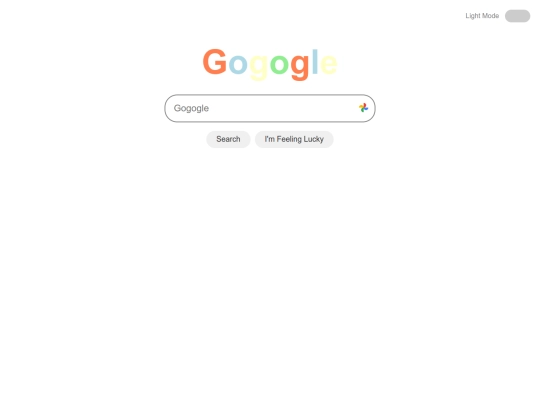Viewport: 540px width, 405px height.
Task: Click the pale yellow "e" ending the logo
Action: [329, 64]
